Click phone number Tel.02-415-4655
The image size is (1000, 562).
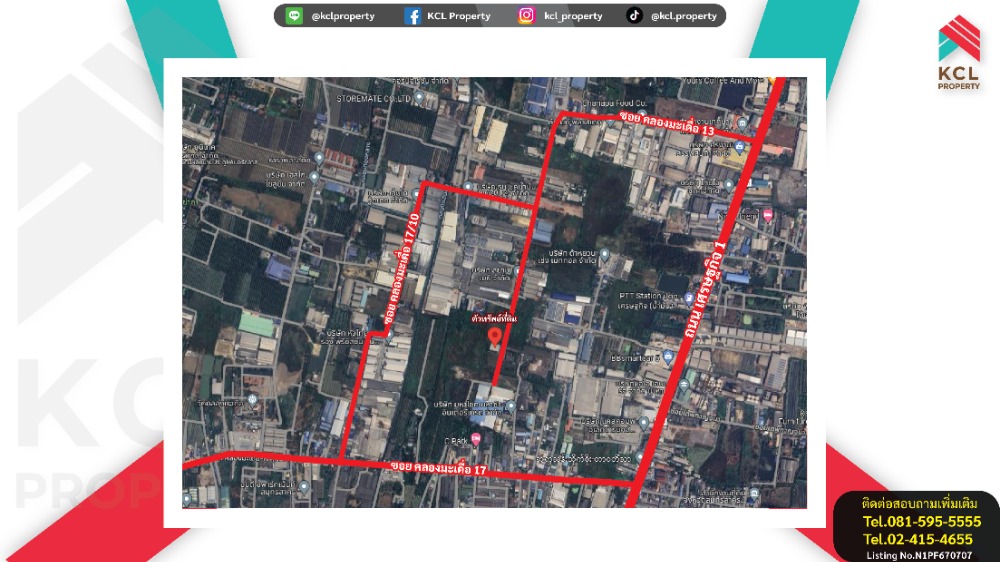[x=917, y=539]
